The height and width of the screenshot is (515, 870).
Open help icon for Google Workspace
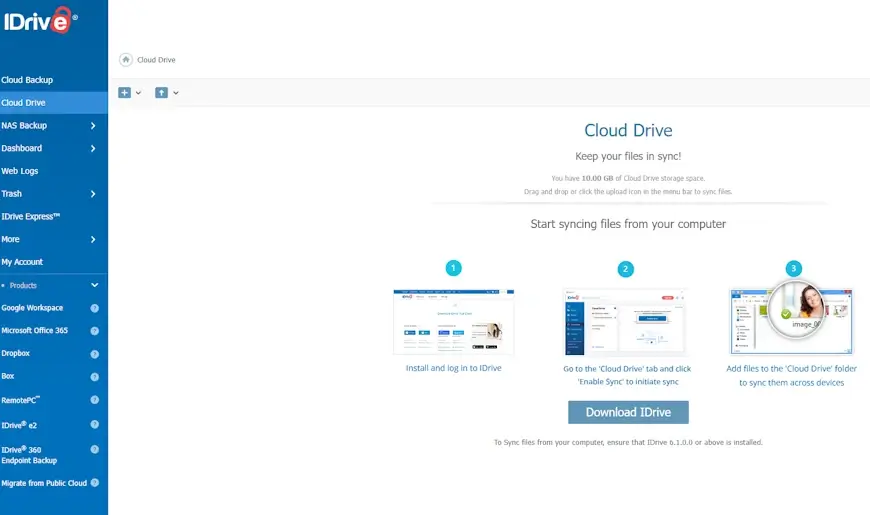94,308
